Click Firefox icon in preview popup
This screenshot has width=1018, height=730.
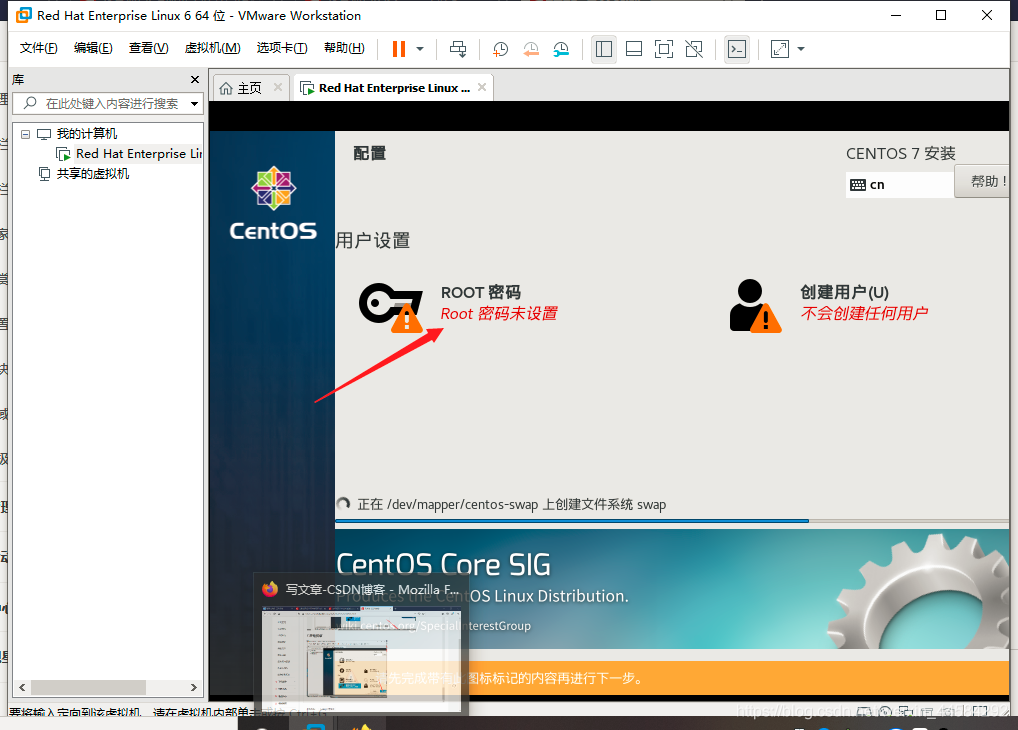(x=270, y=589)
